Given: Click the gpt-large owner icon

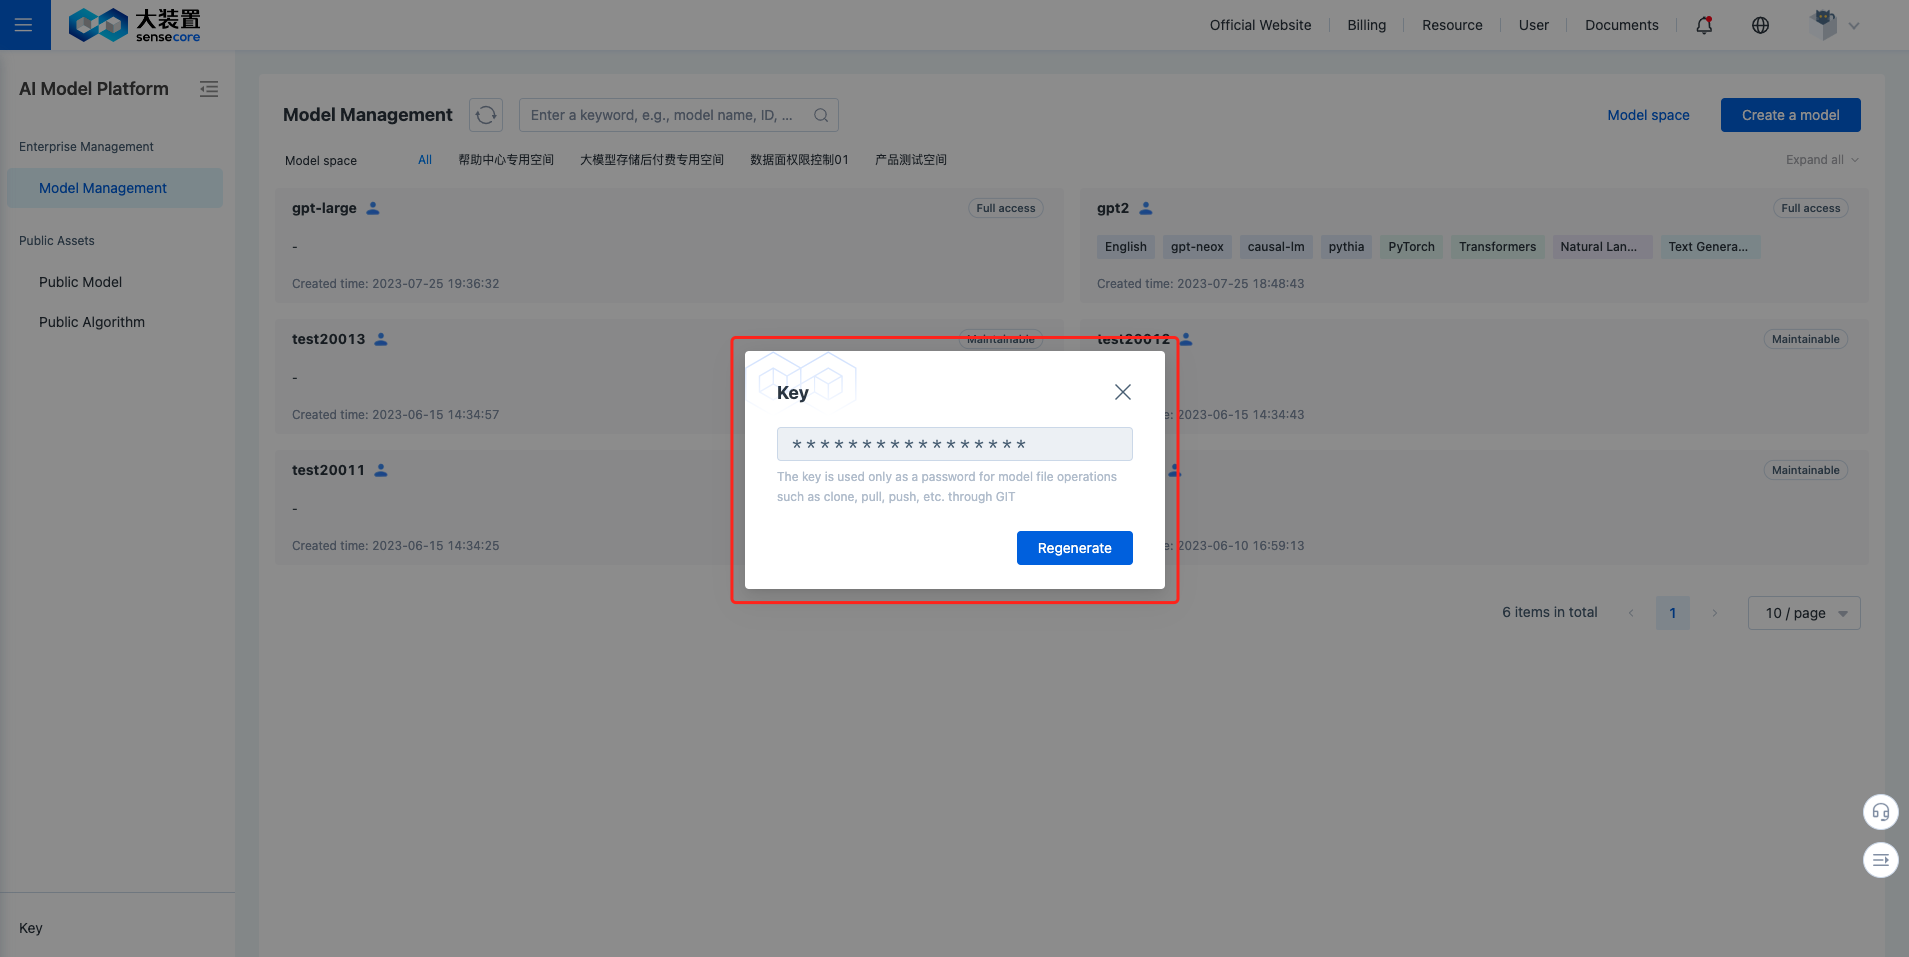Looking at the screenshot, I should (x=373, y=208).
